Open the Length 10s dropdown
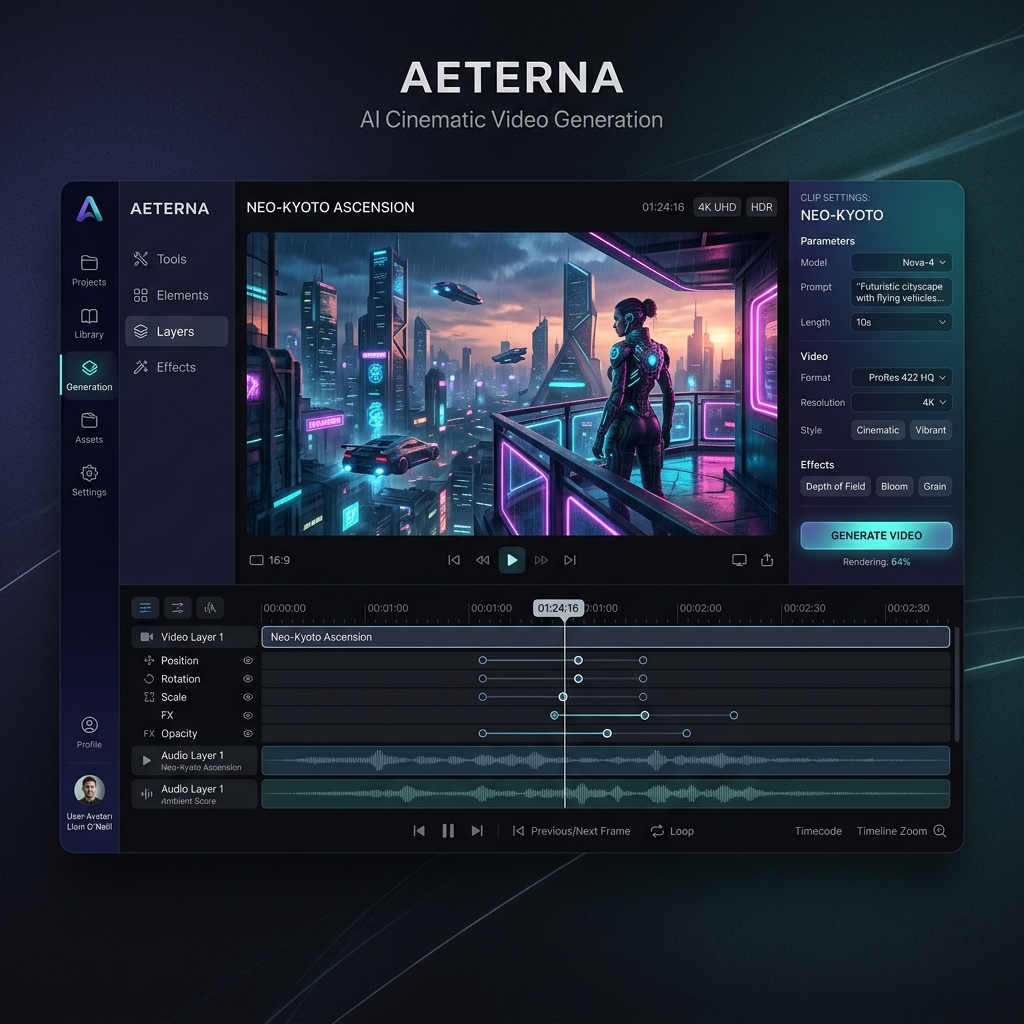 [x=901, y=322]
